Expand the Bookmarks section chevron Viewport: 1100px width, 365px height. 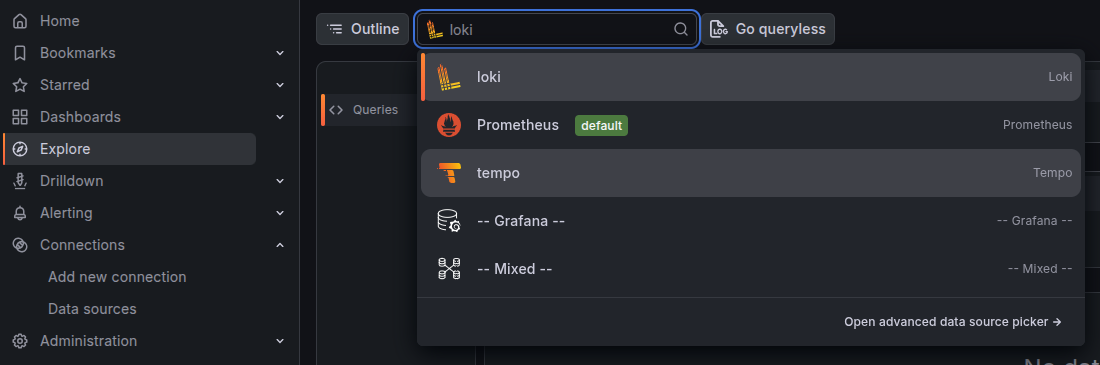click(280, 53)
